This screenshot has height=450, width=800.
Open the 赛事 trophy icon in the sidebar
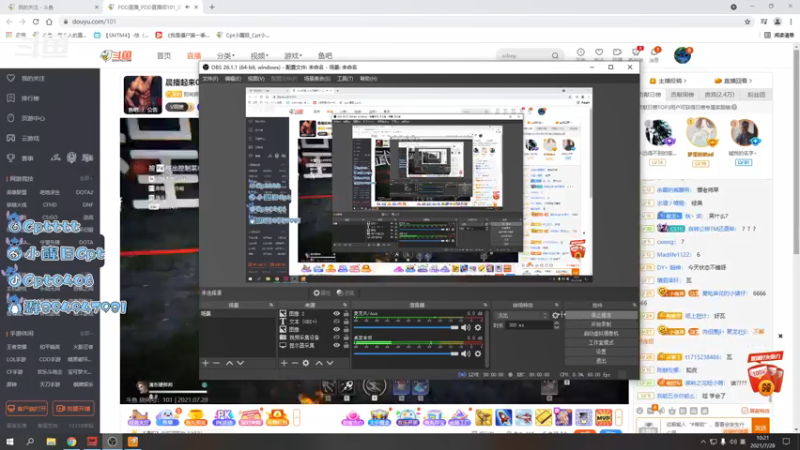(x=11, y=158)
